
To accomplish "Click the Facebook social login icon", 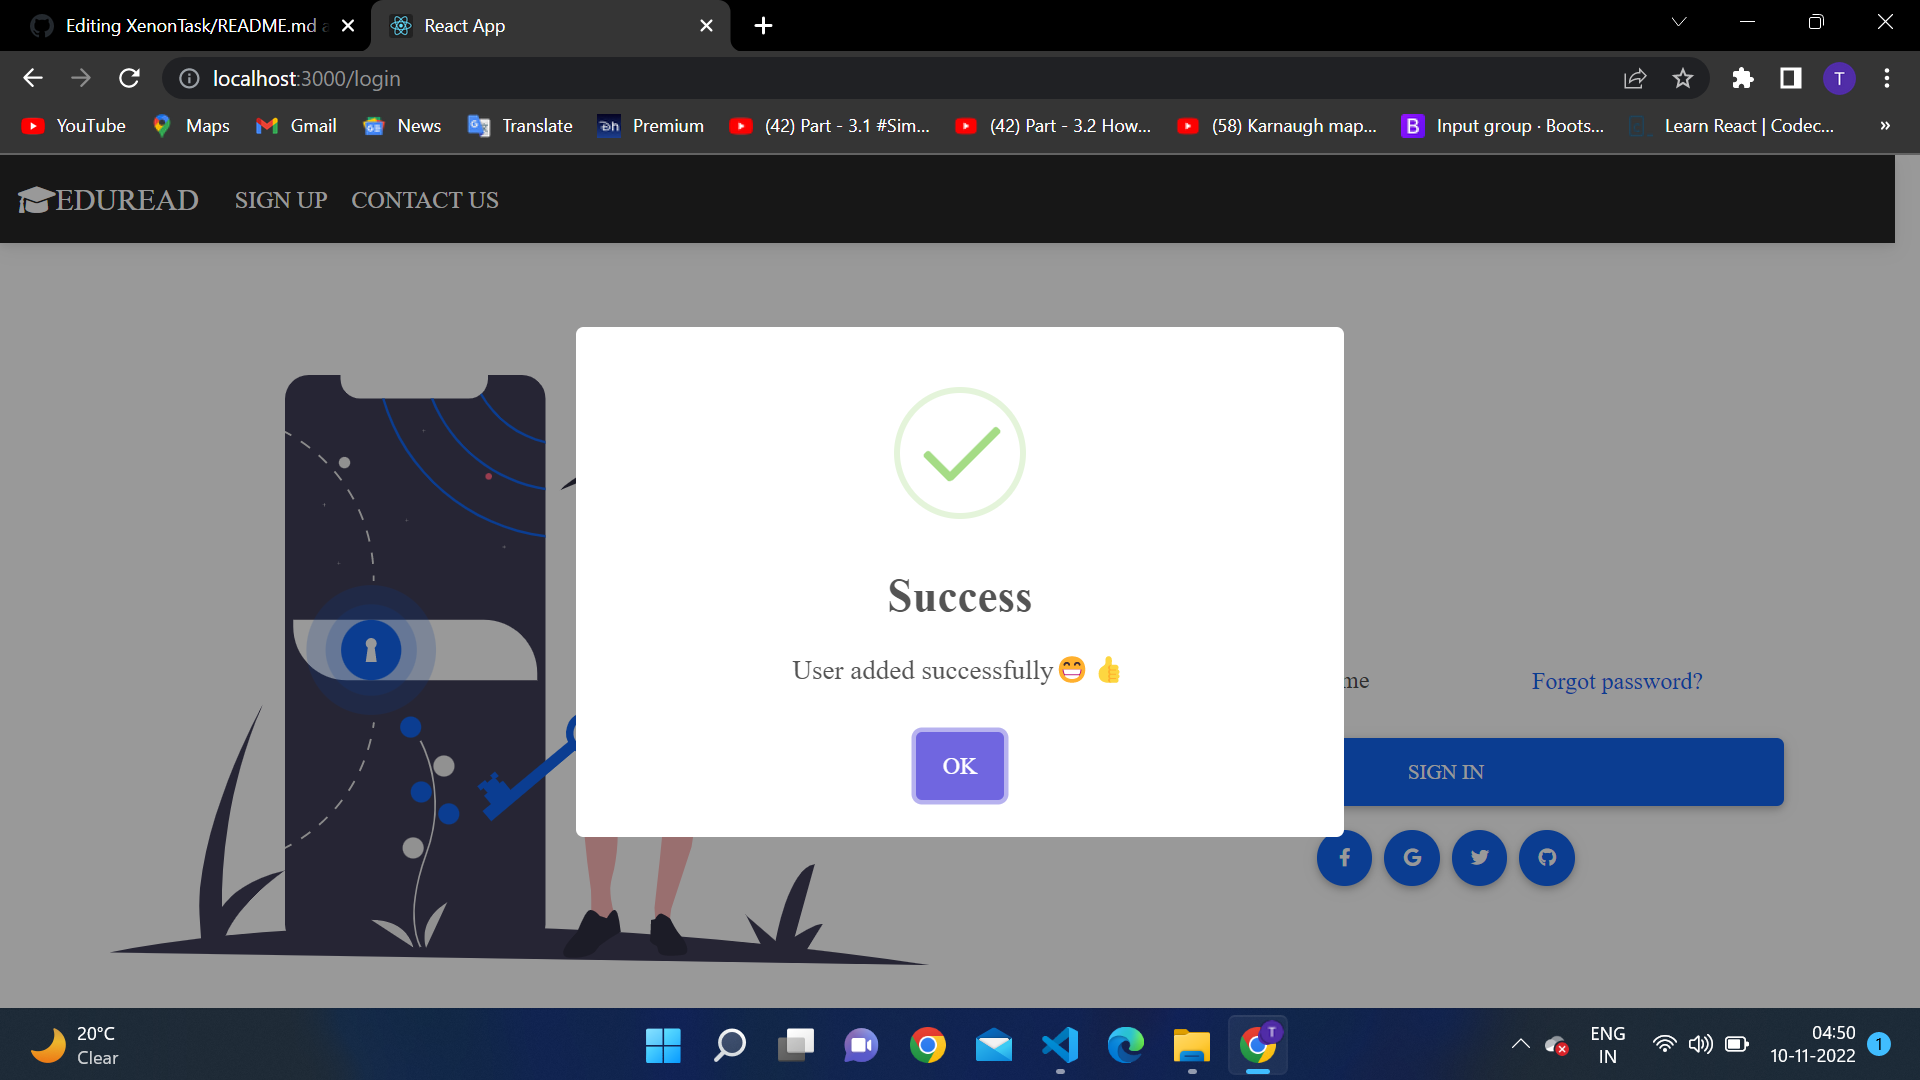I will coord(1344,858).
